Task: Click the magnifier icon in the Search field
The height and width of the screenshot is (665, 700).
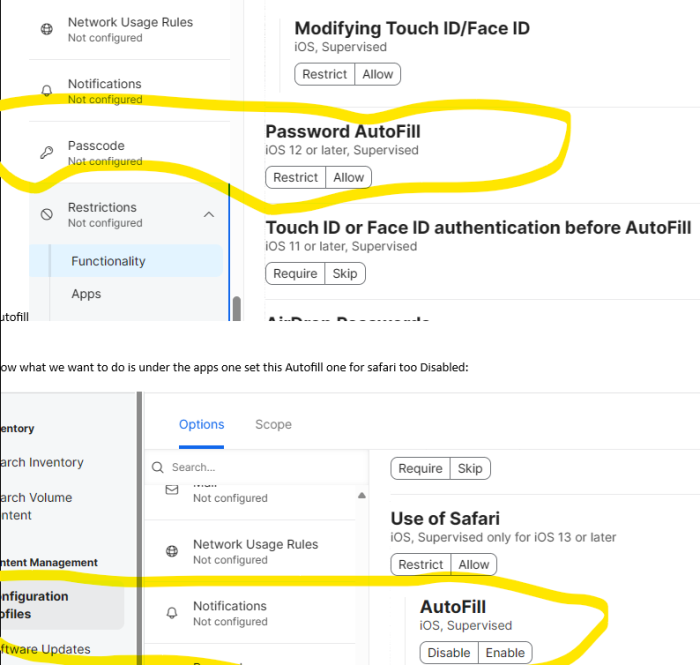Action: [x=158, y=467]
